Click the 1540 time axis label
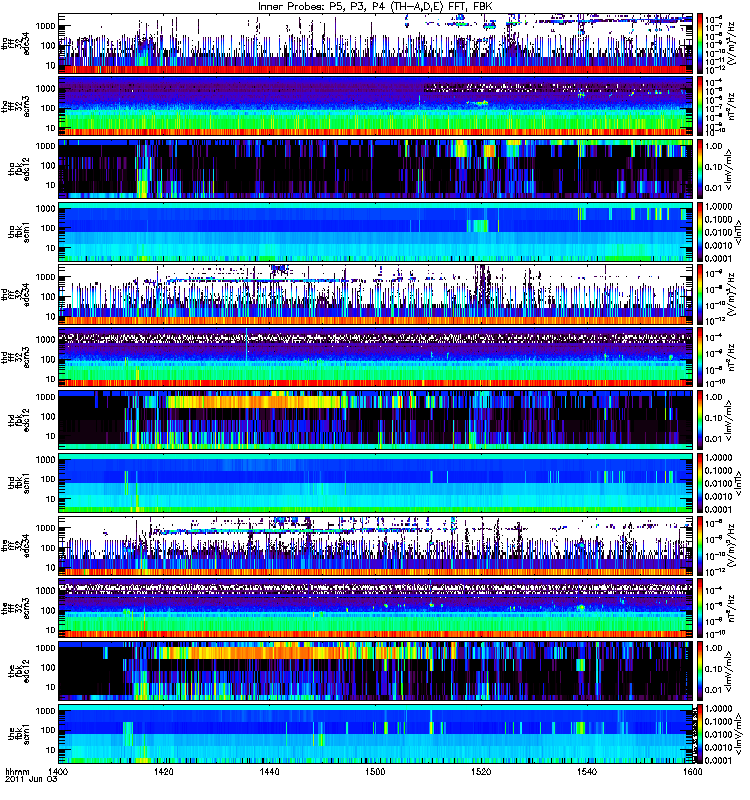This screenshot has width=750, height=800. click(x=587, y=771)
